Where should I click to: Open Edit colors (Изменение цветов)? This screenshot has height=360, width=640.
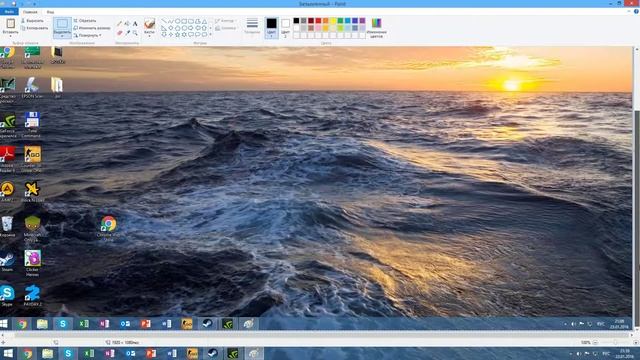tap(376, 28)
